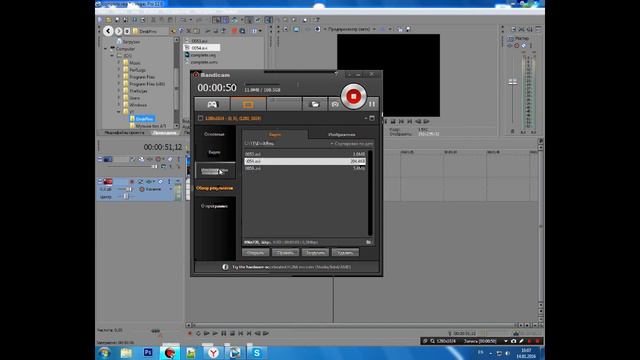Select Bandicam game recording mode tab
640x360 pixels.
(x=212, y=104)
